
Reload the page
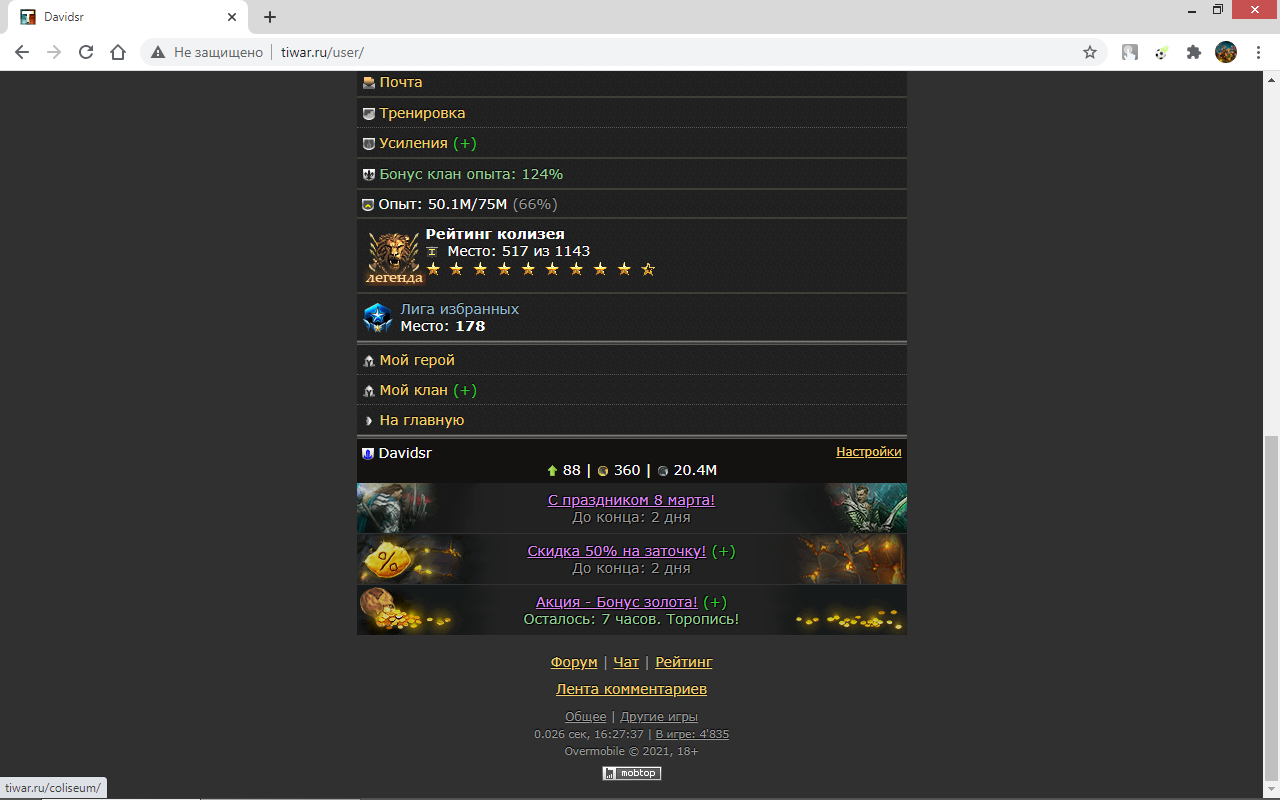coord(86,52)
